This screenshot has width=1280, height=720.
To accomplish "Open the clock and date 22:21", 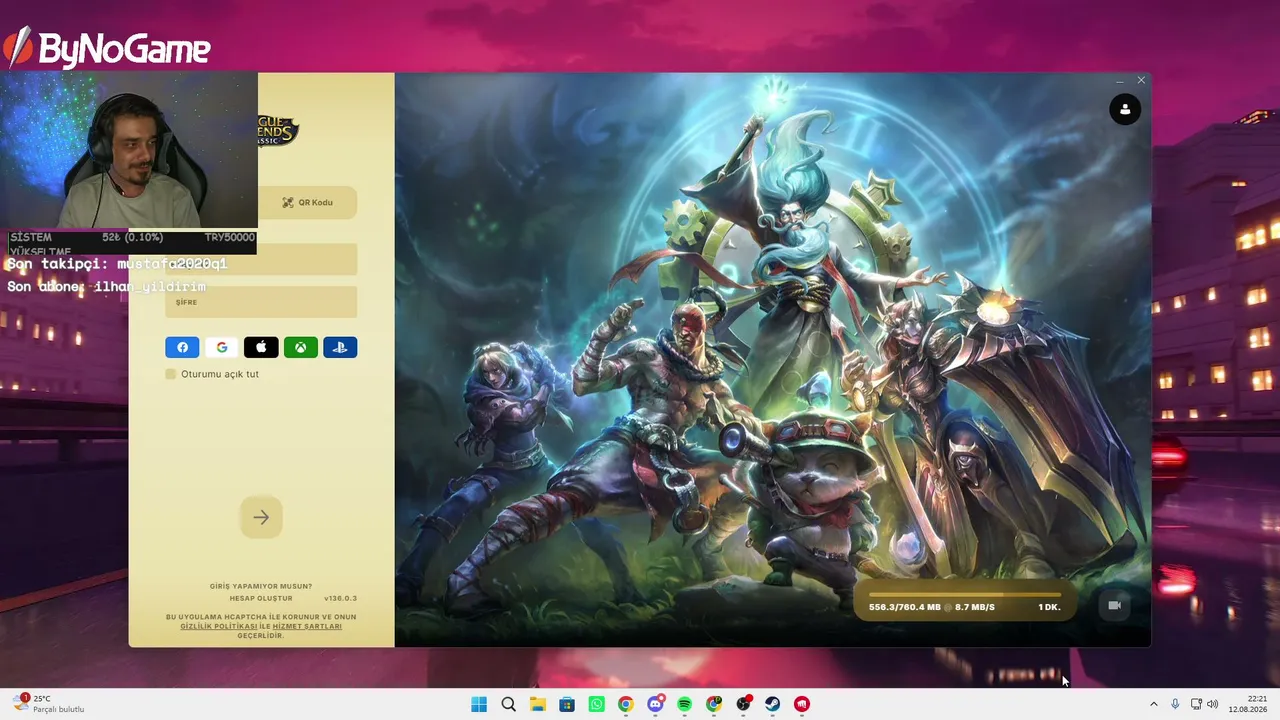I will click(x=1248, y=704).
